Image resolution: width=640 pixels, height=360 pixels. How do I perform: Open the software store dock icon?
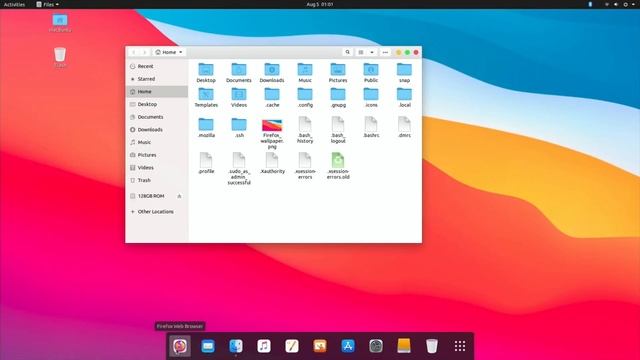tap(348, 346)
